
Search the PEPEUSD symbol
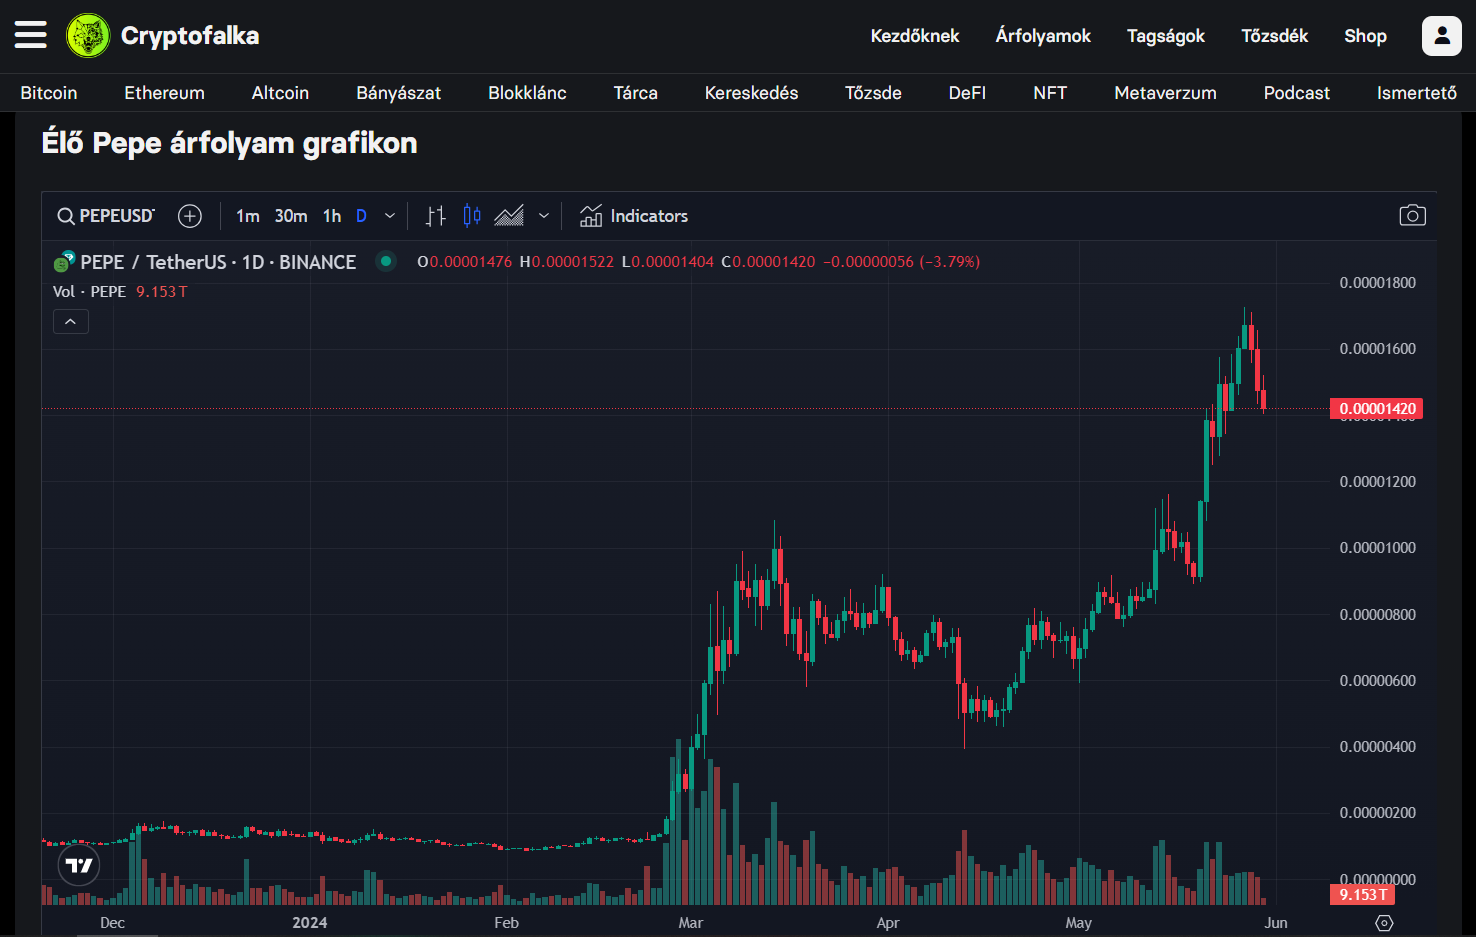click(106, 216)
